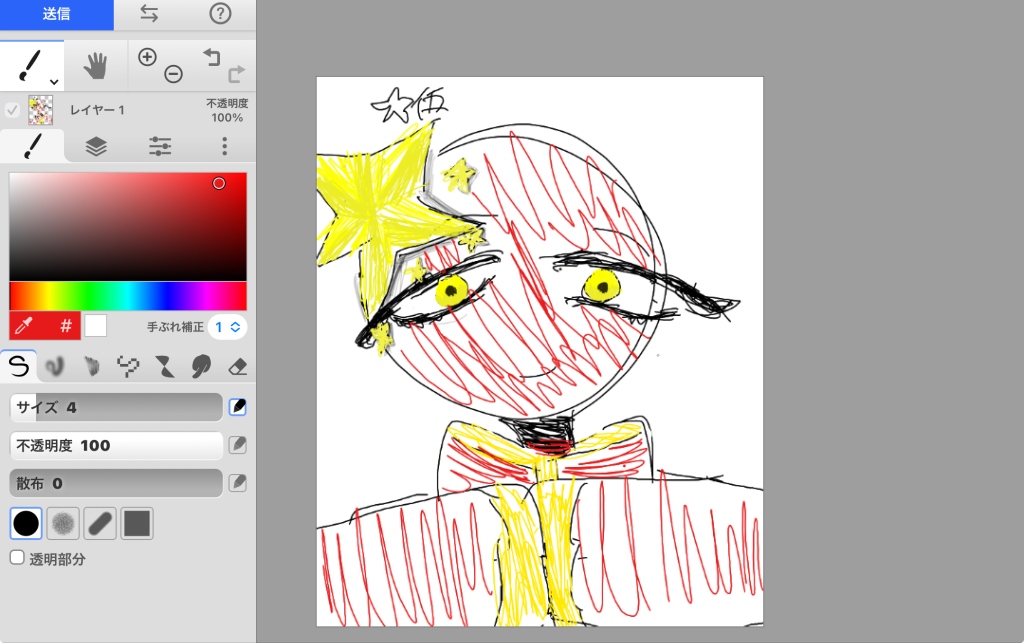Click the サイズ 4 size slider
Image resolution: width=1024 pixels, height=643 pixels.
[116, 407]
